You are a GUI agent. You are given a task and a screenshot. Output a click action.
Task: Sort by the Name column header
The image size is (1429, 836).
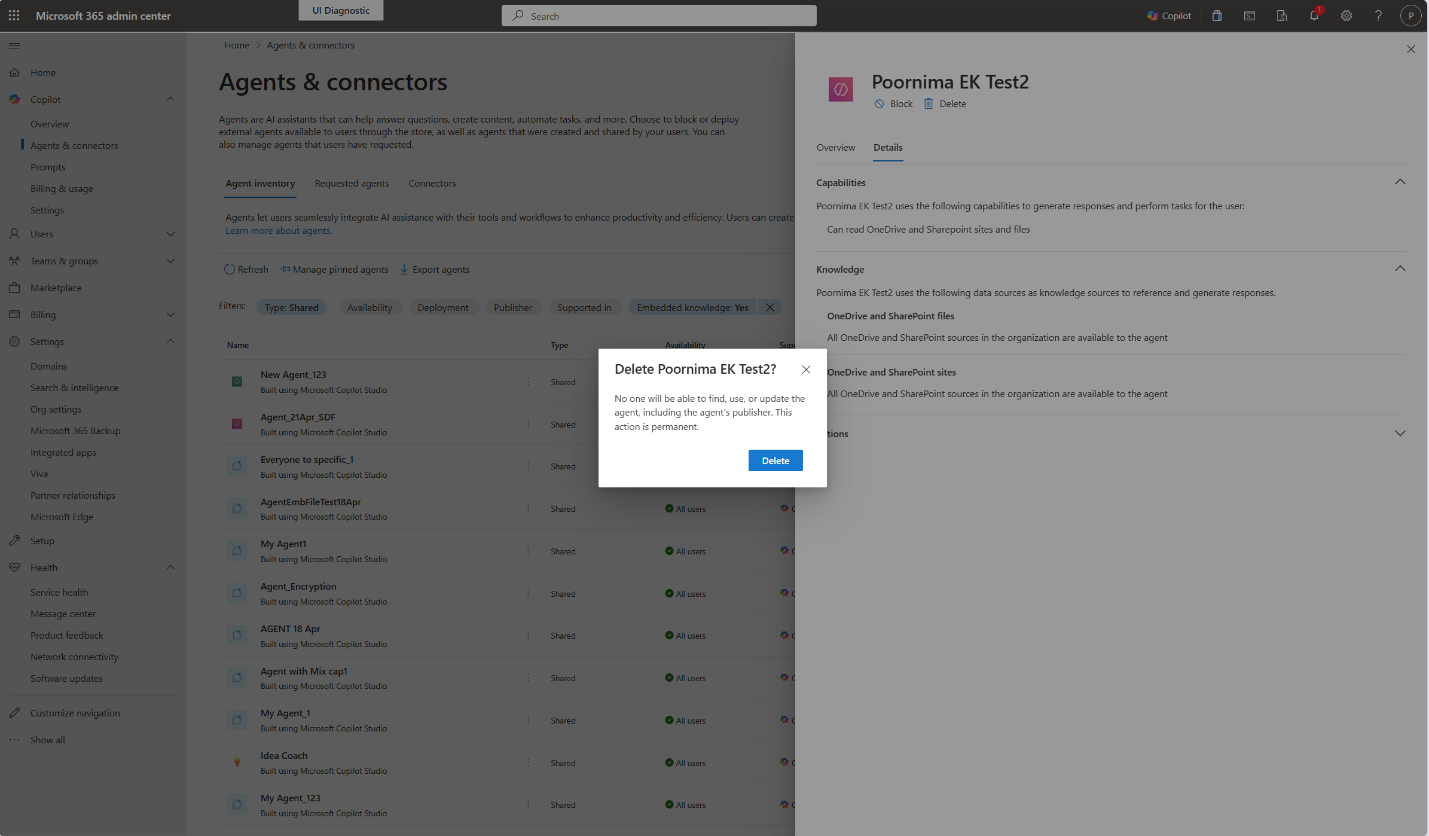point(237,345)
